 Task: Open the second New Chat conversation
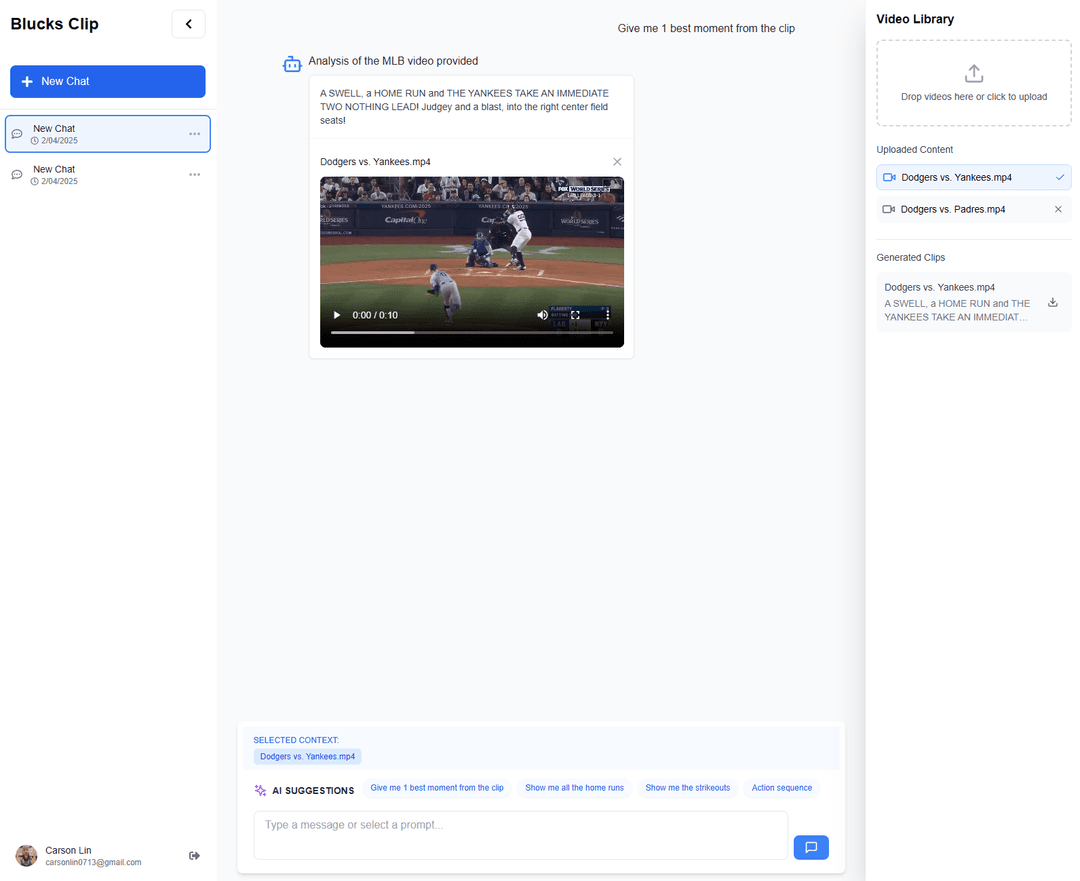click(107, 174)
